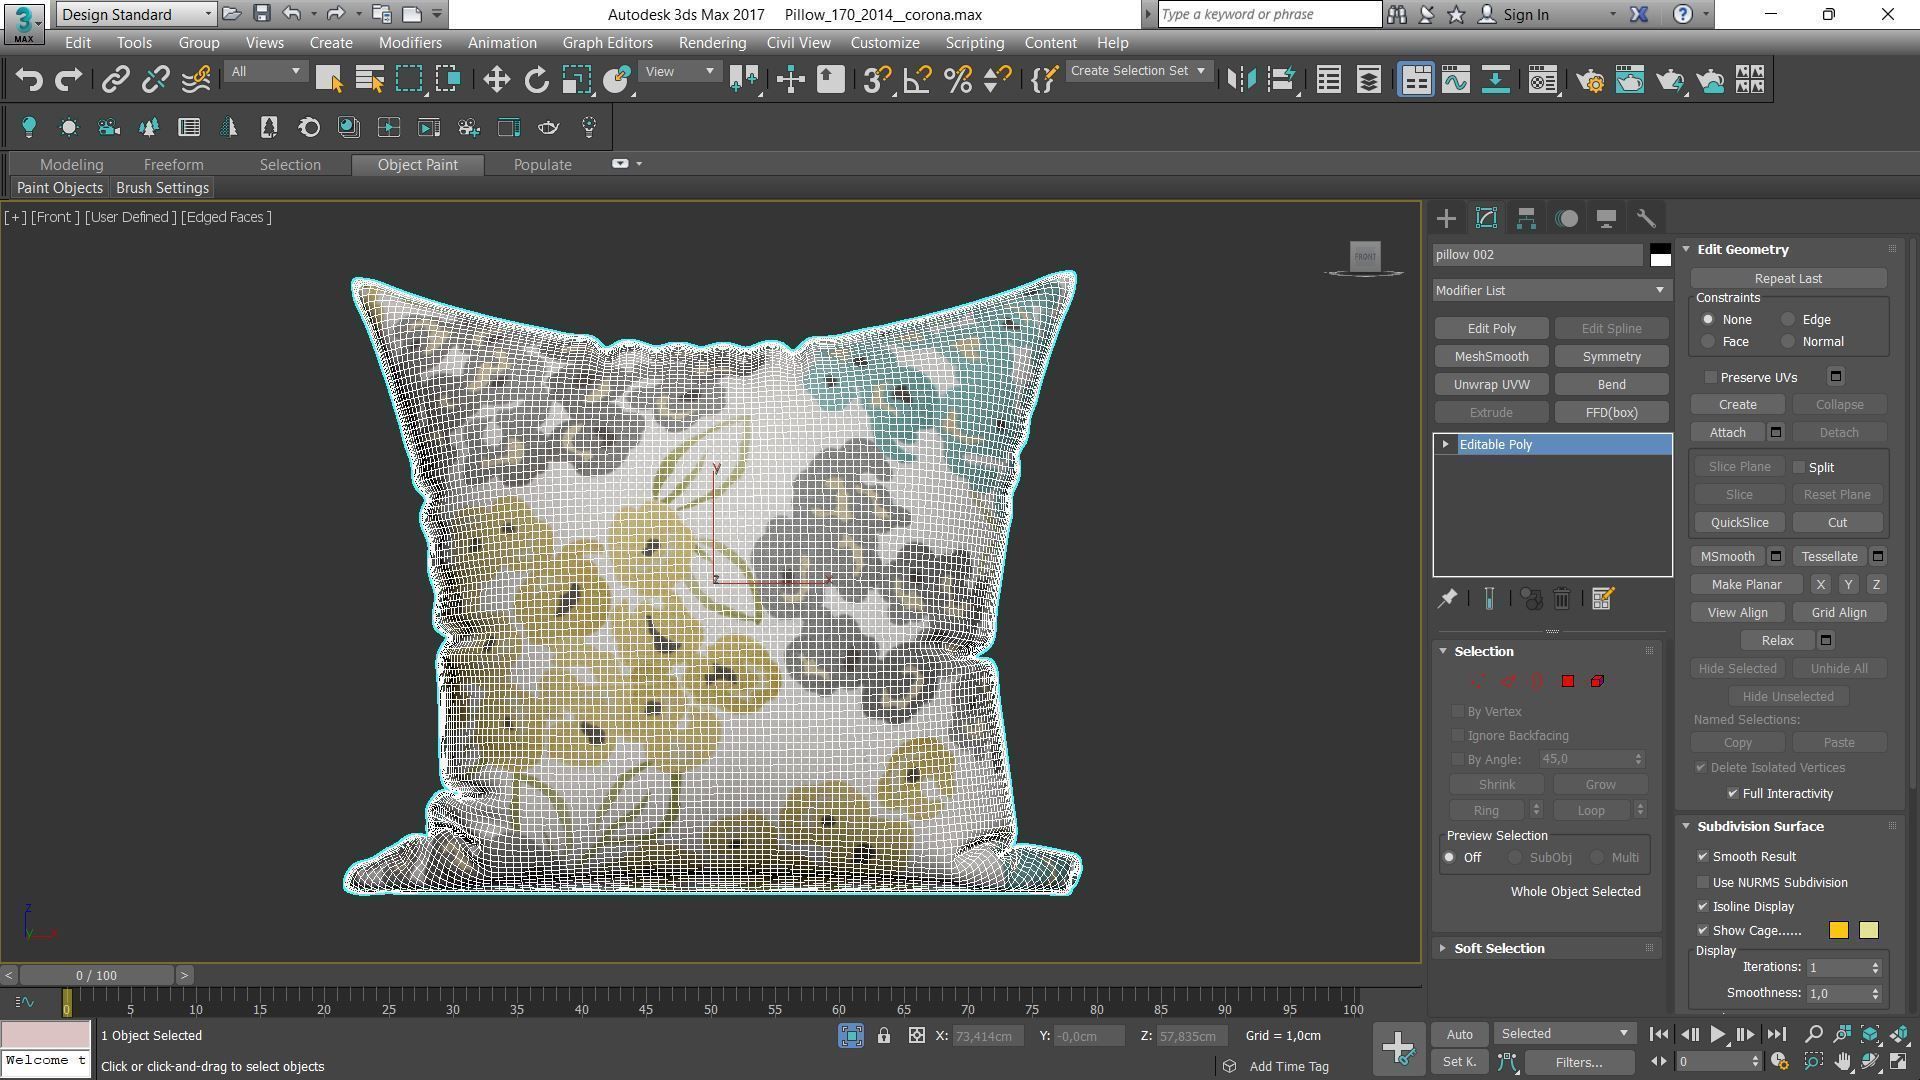Remove modifier from the stack

click(x=1561, y=599)
